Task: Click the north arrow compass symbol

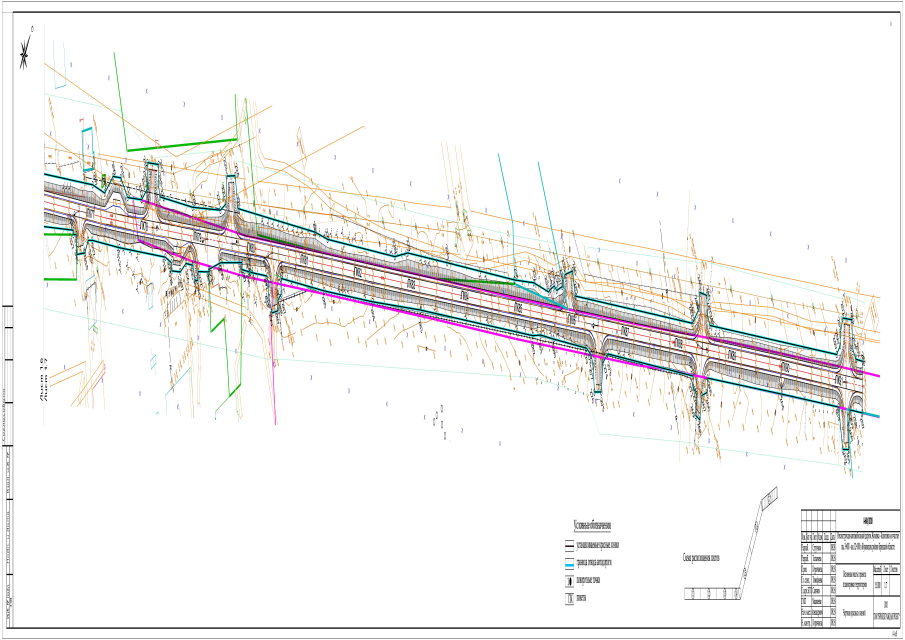Action: [x=26, y=55]
